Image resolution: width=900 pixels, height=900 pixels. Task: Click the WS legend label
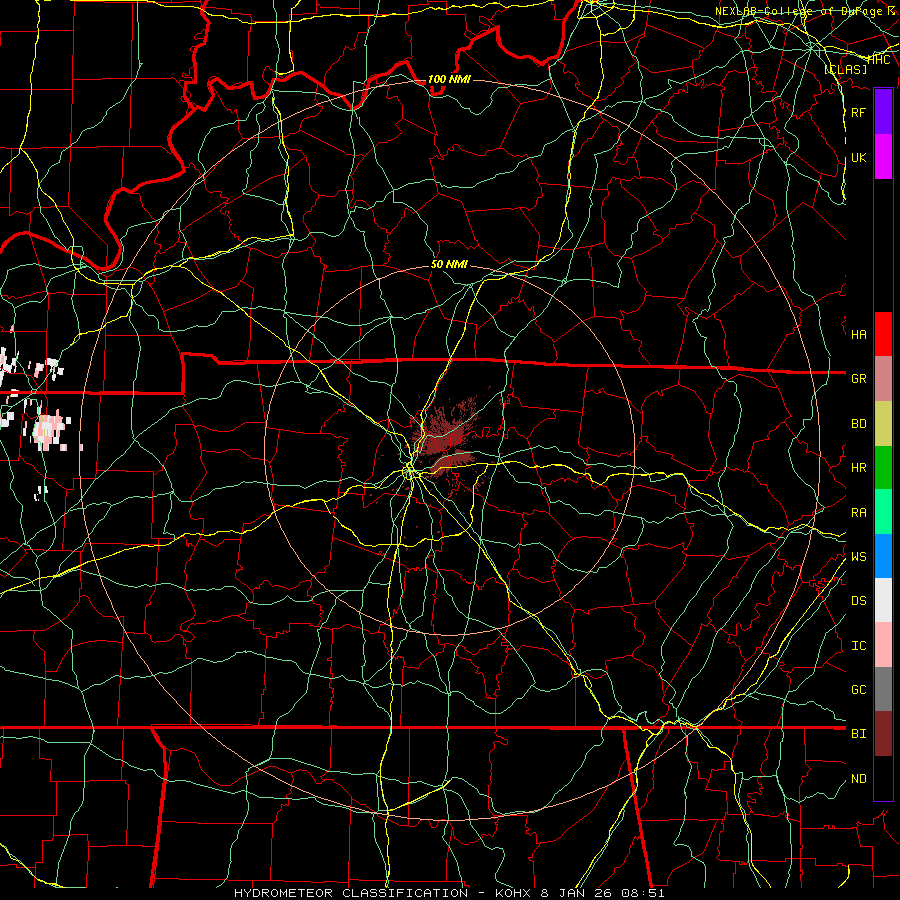[x=859, y=556]
